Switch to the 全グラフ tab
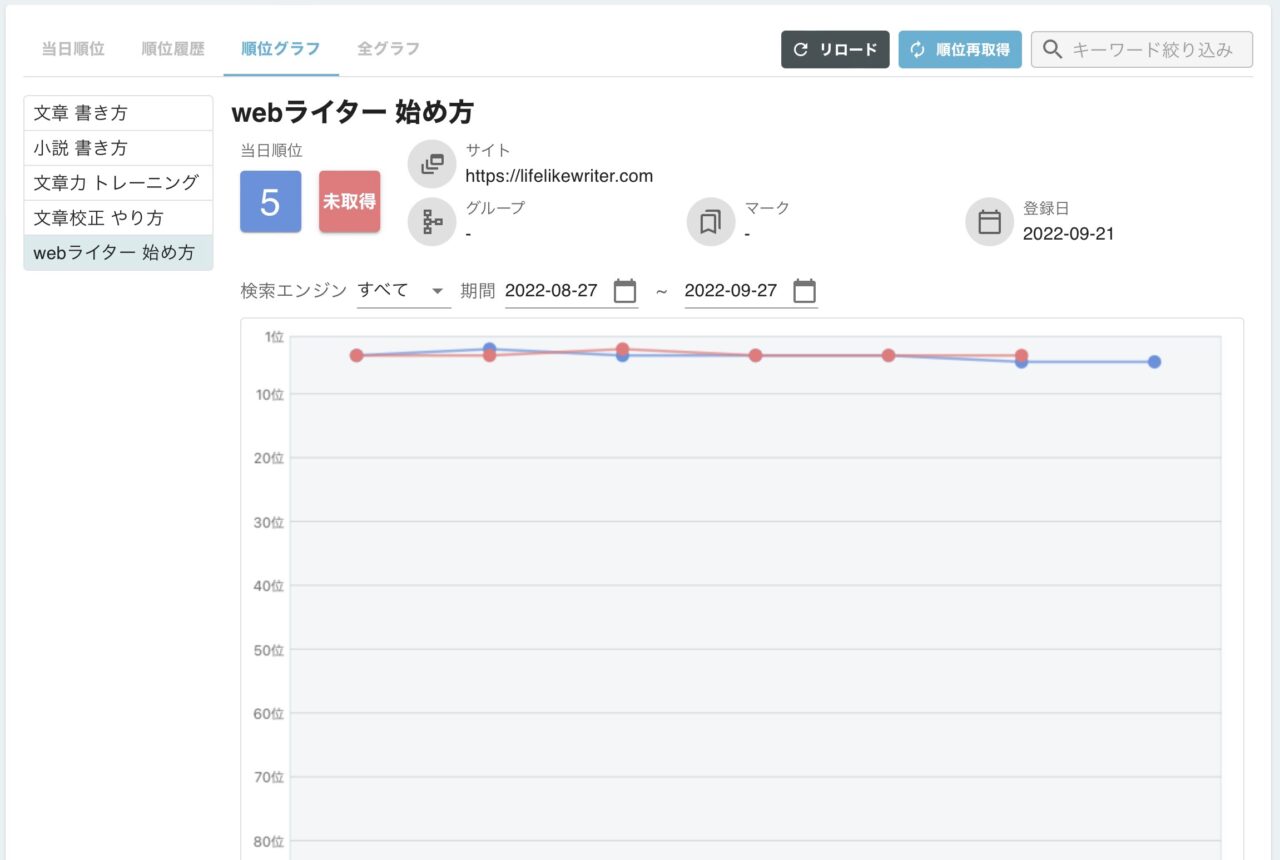 (x=388, y=47)
